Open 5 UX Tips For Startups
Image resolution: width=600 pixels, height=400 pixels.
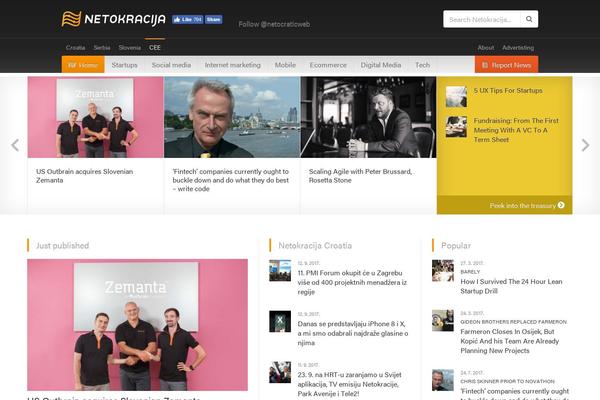tap(508, 90)
